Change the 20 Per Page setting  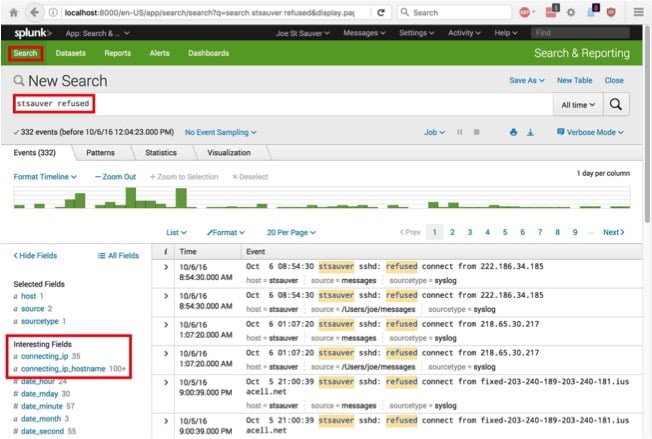click(x=291, y=232)
